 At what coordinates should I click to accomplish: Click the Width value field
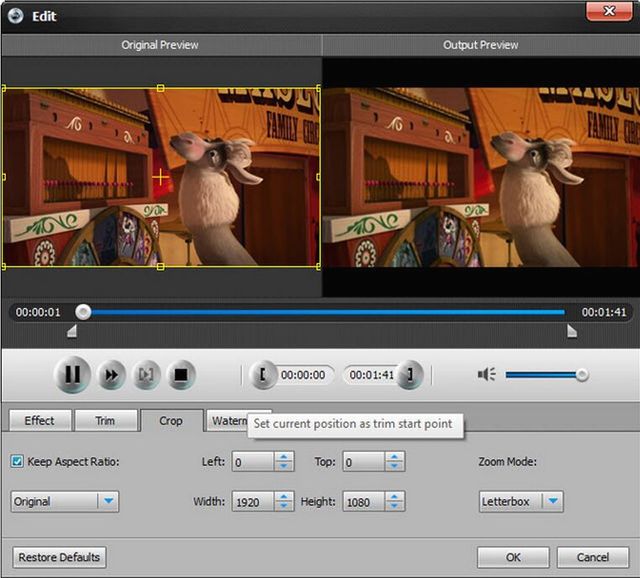253,501
